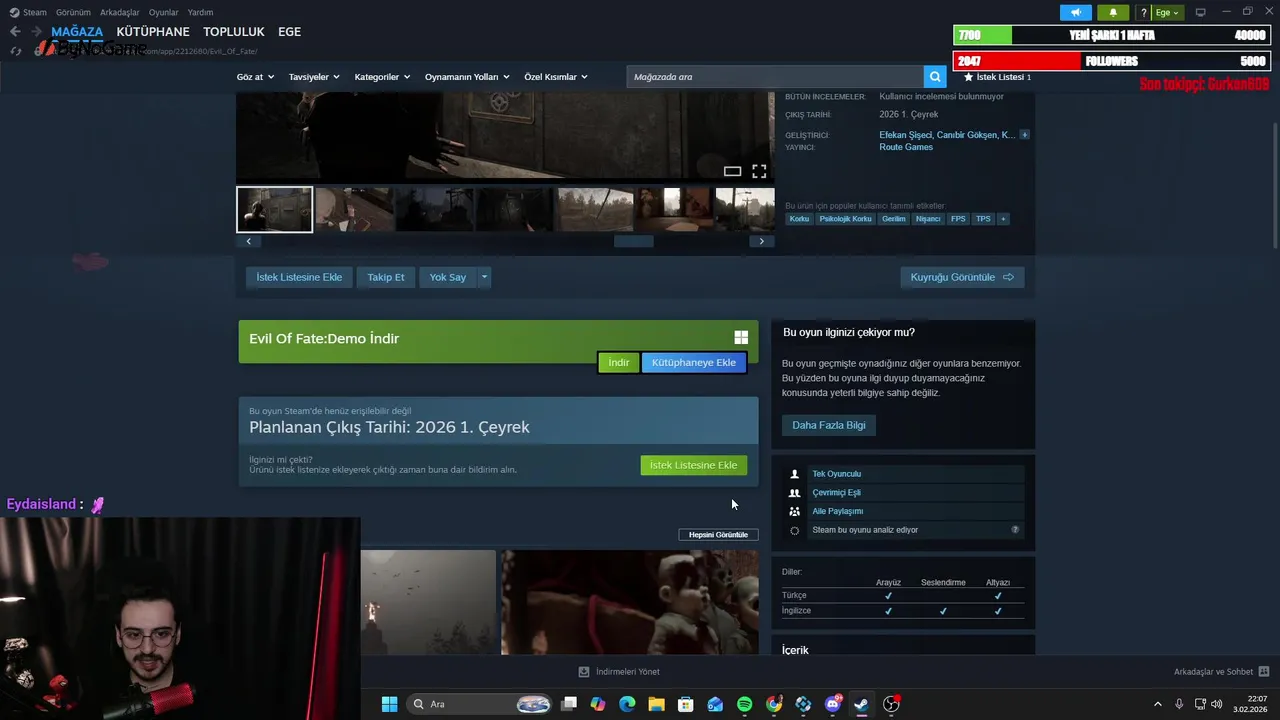Click Kuyruğu Görüntüle button
Viewport: 1280px width, 720px height.
pos(962,277)
